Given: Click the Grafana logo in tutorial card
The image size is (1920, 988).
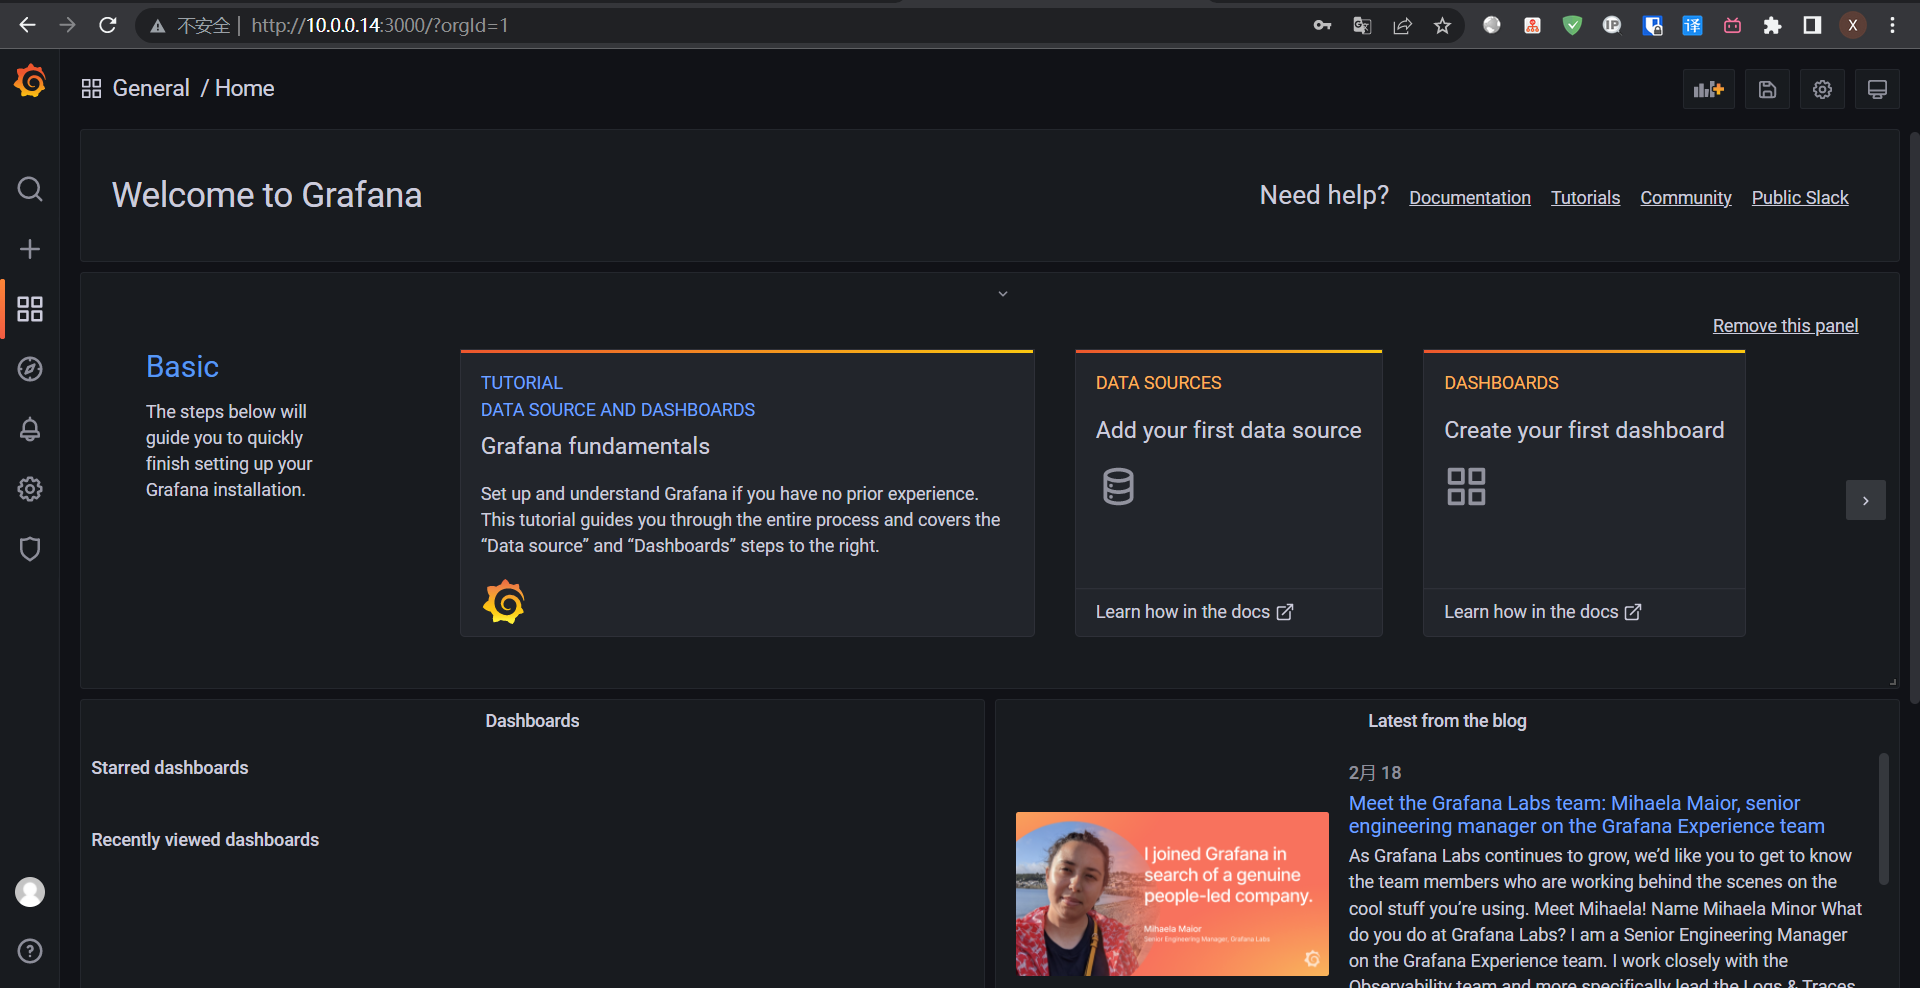Looking at the screenshot, I should point(504,602).
